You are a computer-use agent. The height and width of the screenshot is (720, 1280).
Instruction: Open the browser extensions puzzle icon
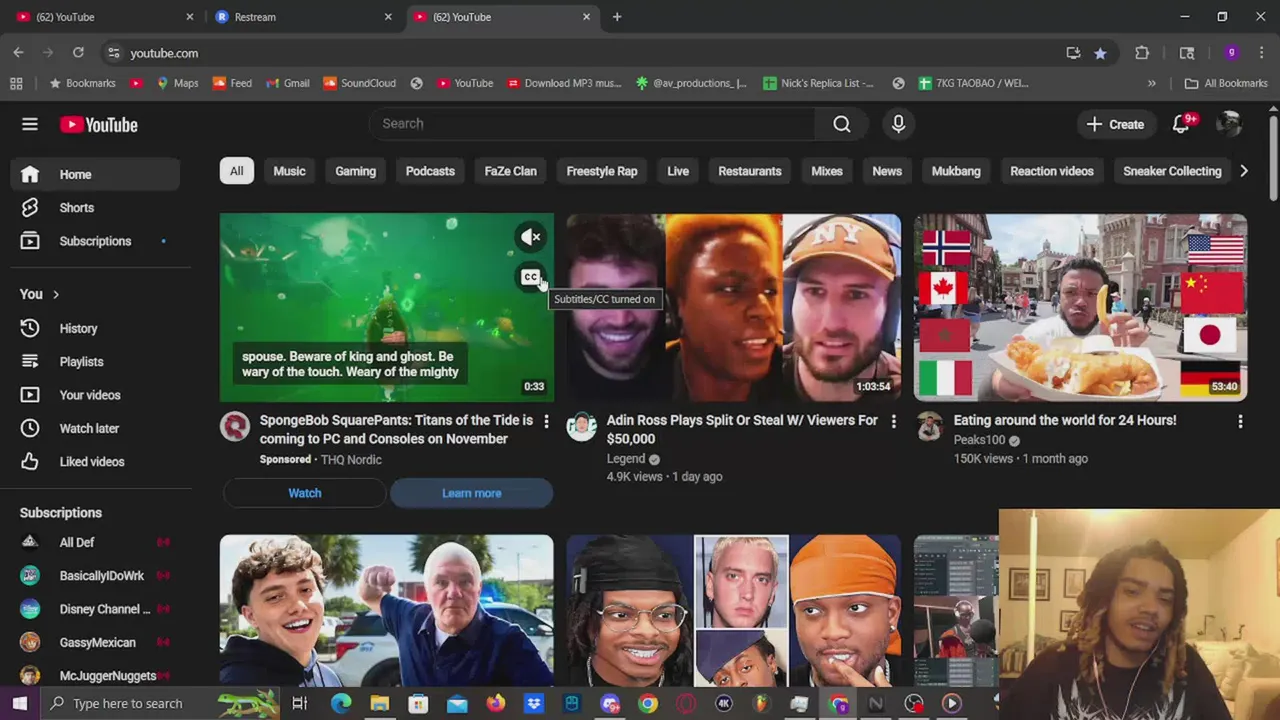[1142, 53]
